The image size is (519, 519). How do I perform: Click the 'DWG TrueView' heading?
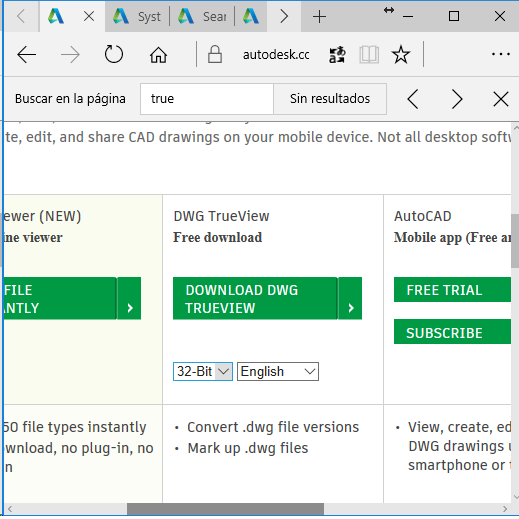221,216
